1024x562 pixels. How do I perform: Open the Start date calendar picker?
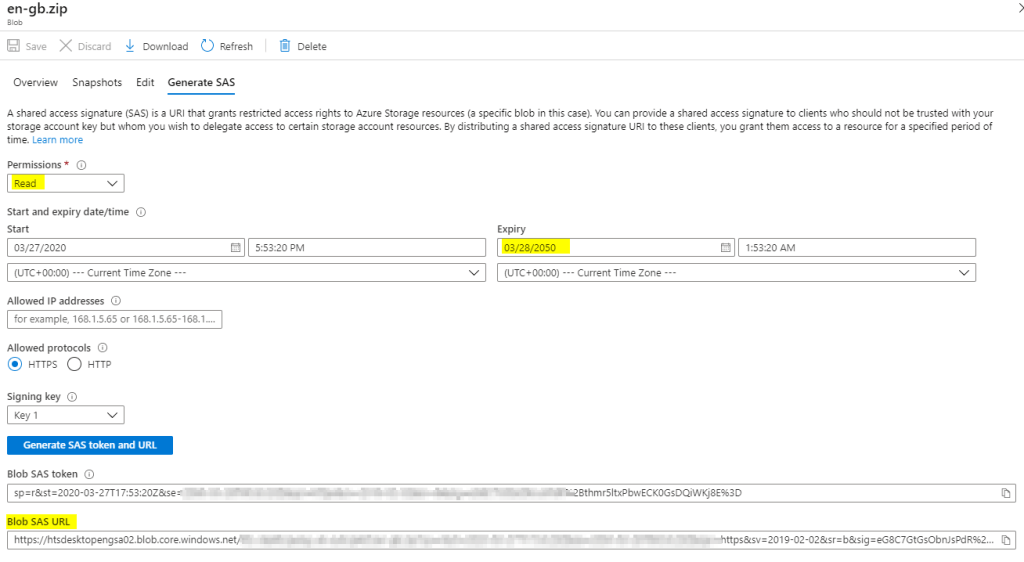(236, 247)
